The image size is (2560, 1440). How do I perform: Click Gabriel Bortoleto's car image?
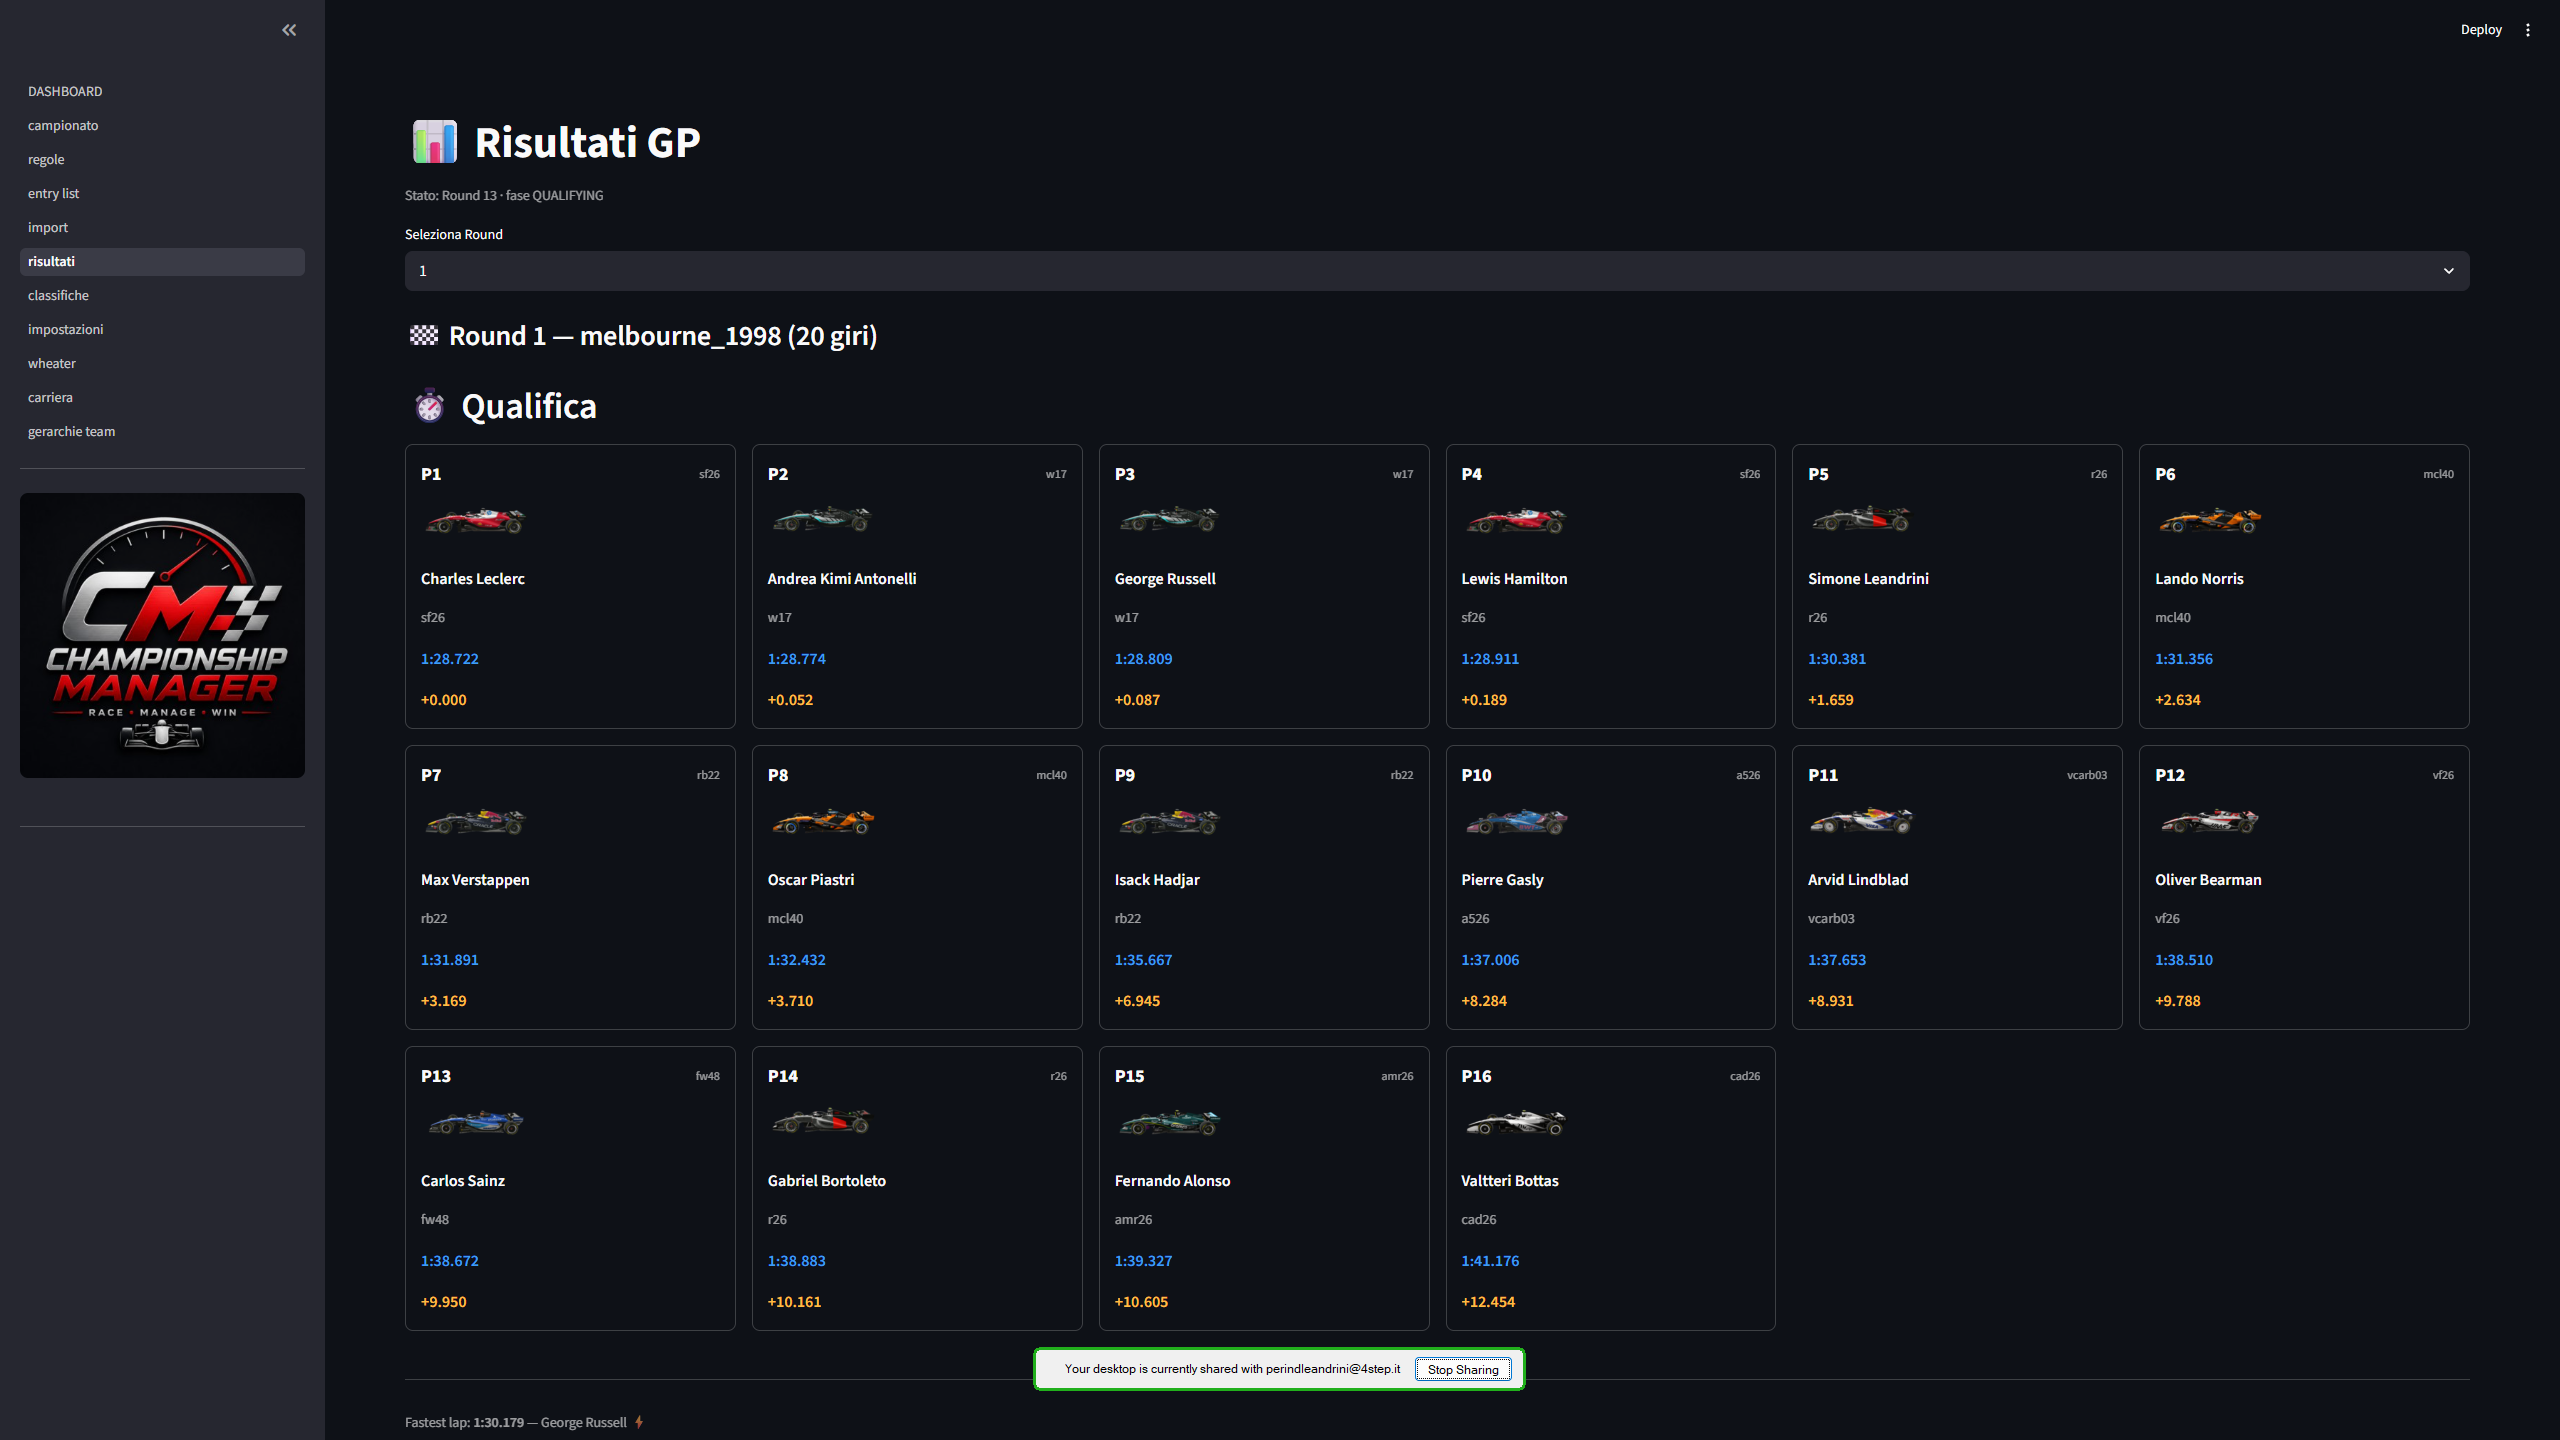click(821, 1120)
